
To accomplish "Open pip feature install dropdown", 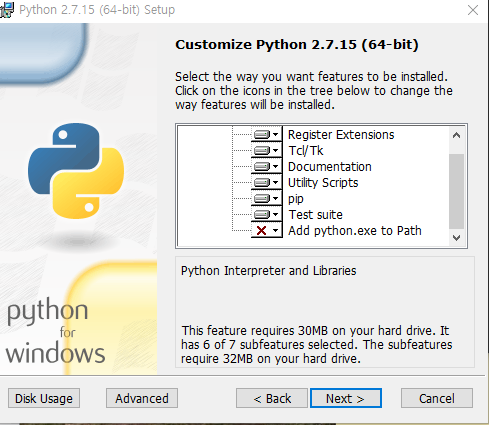I will pos(266,198).
